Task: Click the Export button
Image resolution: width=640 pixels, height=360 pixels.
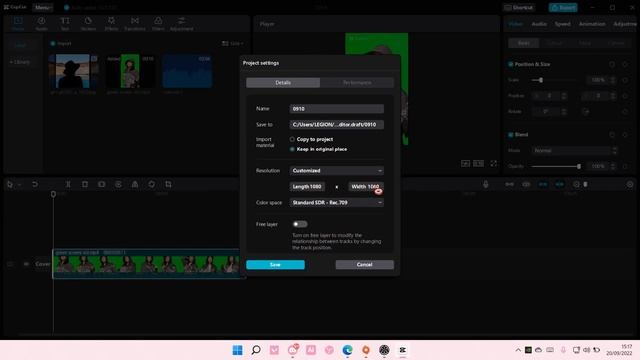Action: [563, 7]
